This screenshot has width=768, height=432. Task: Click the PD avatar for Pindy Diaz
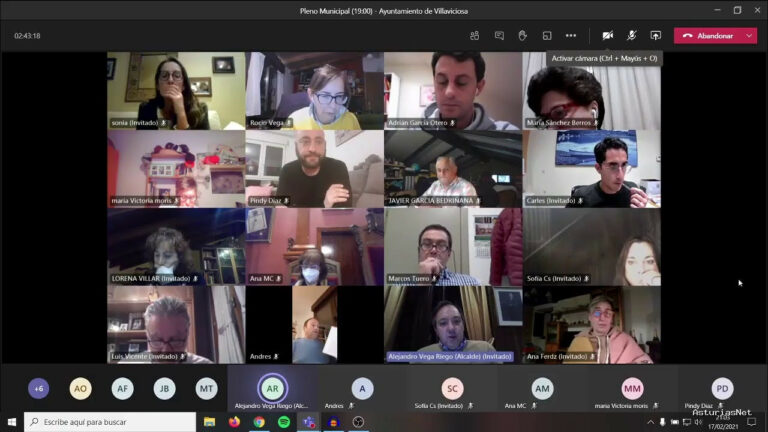tap(722, 388)
